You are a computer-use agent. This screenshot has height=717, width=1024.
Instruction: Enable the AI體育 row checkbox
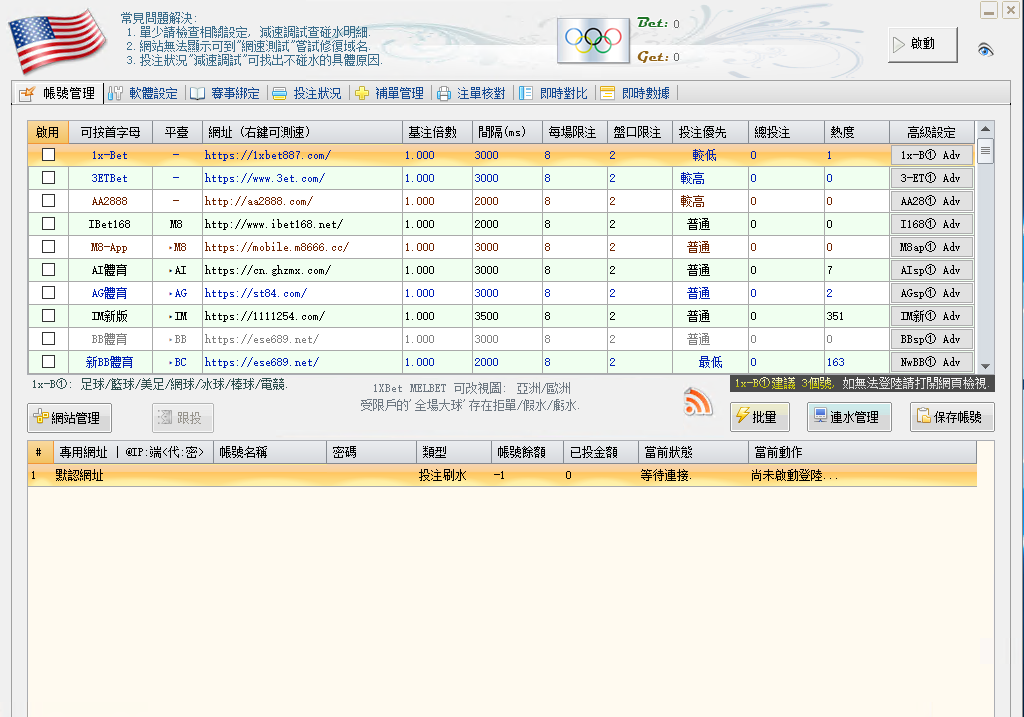coord(48,270)
